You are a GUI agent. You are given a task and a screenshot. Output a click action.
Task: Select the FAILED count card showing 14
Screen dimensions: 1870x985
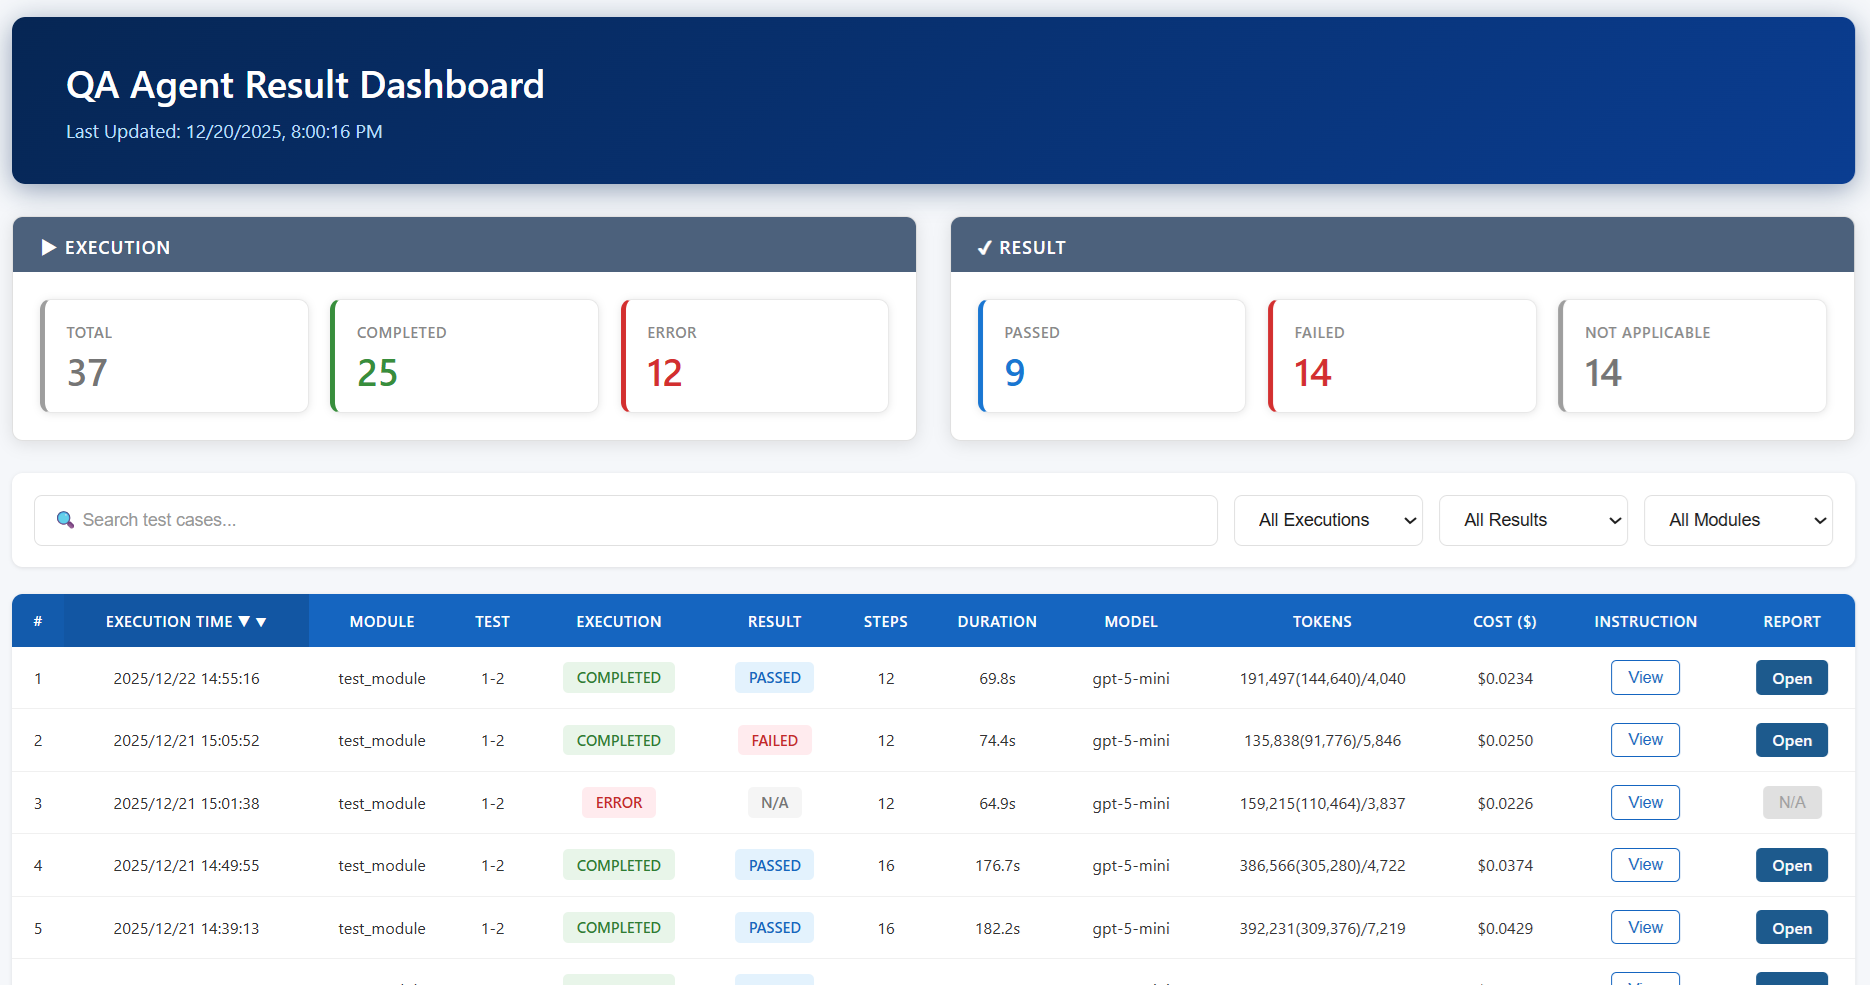[1401, 355]
